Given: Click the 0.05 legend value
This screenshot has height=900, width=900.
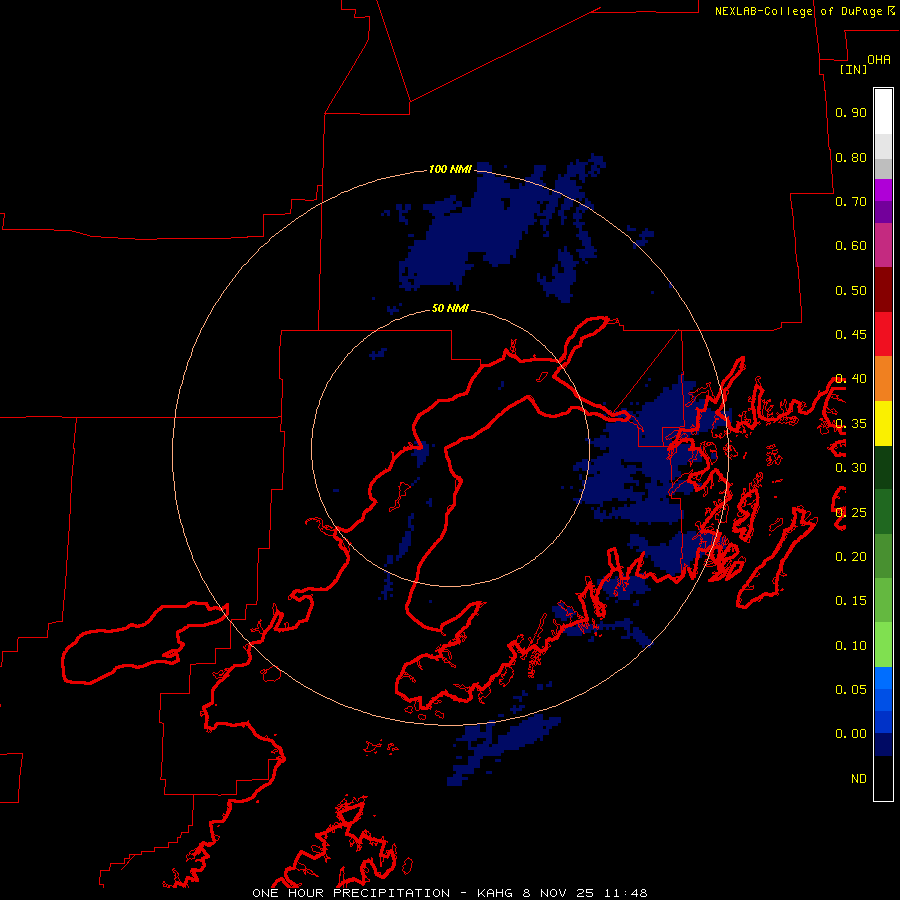Looking at the screenshot, I should click(x=851, y=690).
